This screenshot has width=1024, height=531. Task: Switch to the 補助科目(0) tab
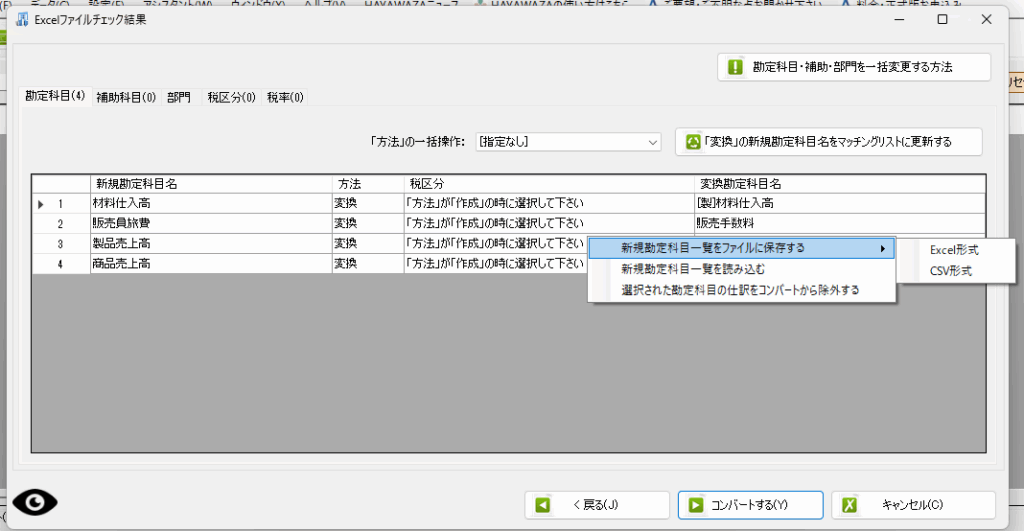click(126, 97)
